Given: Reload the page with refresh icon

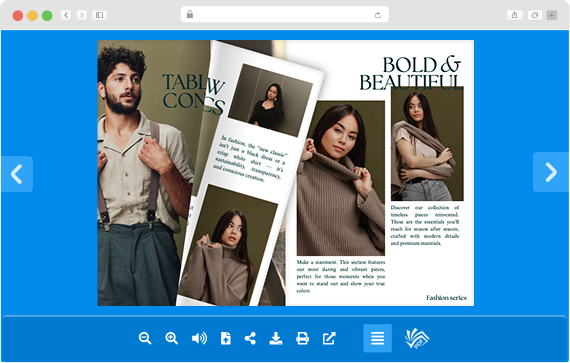Looking at the screenshot, I should (x=378, y=15).
